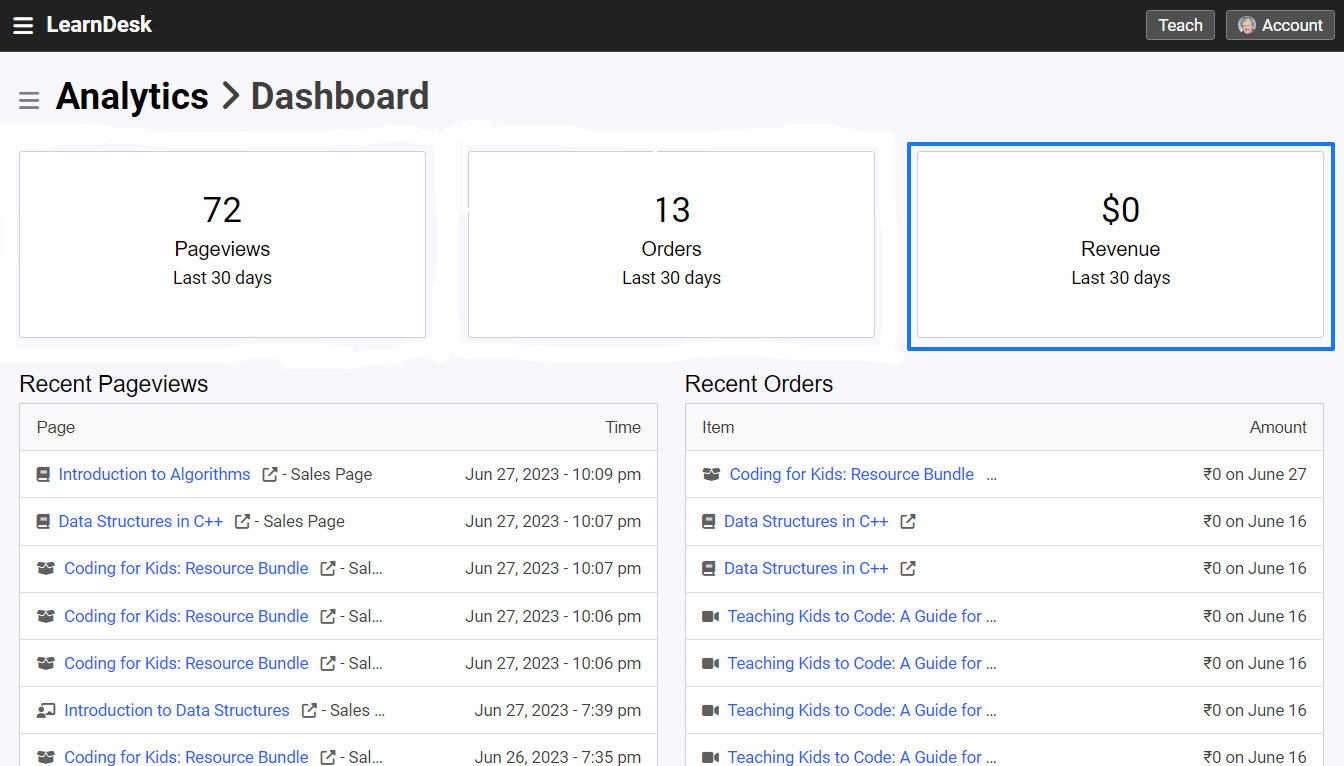The width and height of the screenshot is (1344, 766).
Task: Click the book icon beside Data Structures in C++ pageview
Action: point(43,521)
